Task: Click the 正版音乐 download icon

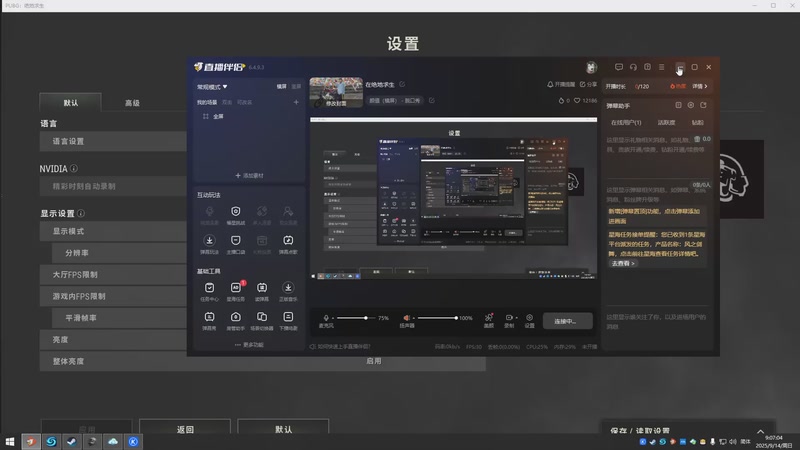Action: coord(288,291)
